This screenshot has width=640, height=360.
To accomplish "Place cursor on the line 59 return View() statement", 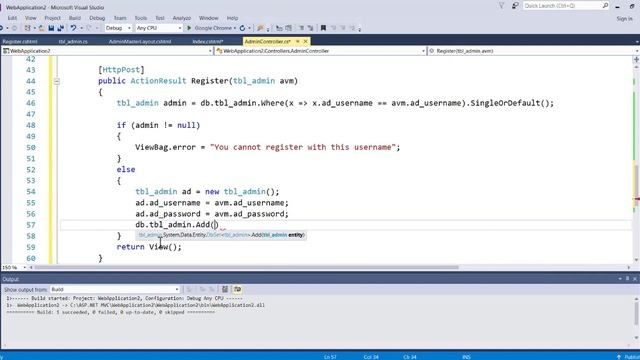I will click(149, 247).
